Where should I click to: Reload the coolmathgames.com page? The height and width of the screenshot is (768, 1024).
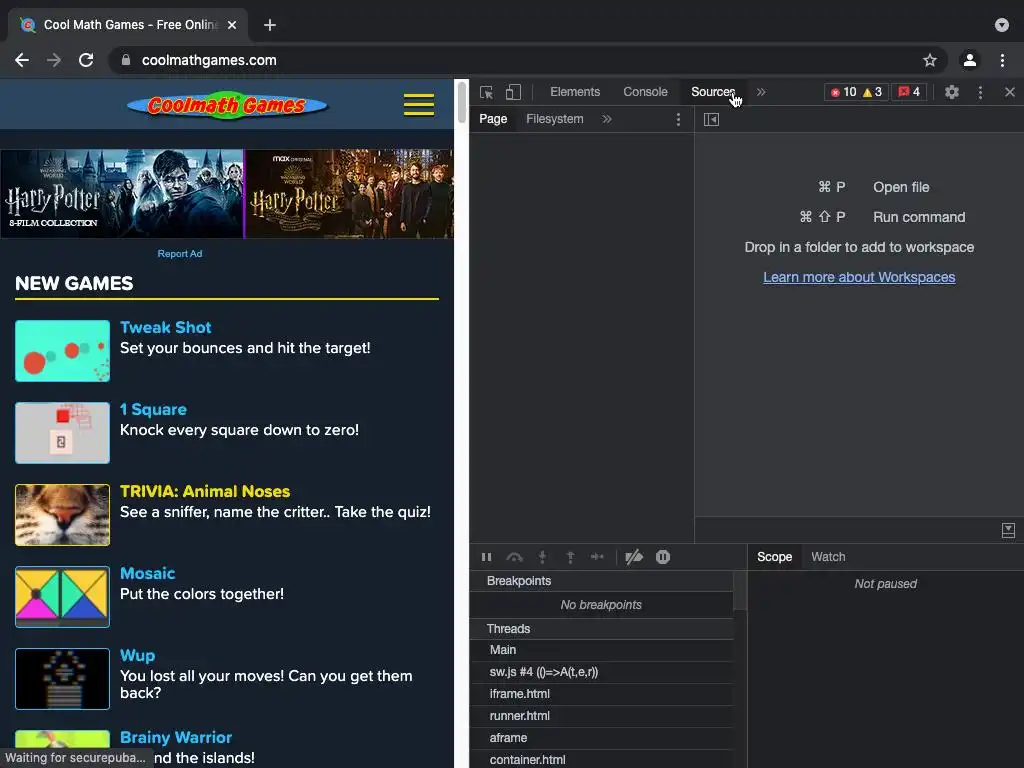[86, 60]
